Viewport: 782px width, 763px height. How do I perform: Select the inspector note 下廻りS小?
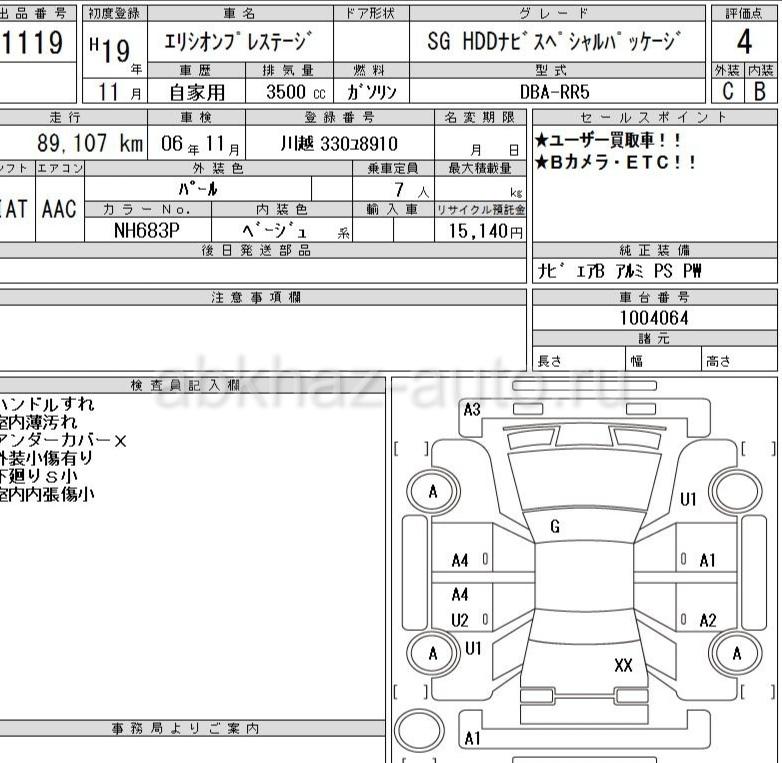pyautogui.click(x=38, y=476)
